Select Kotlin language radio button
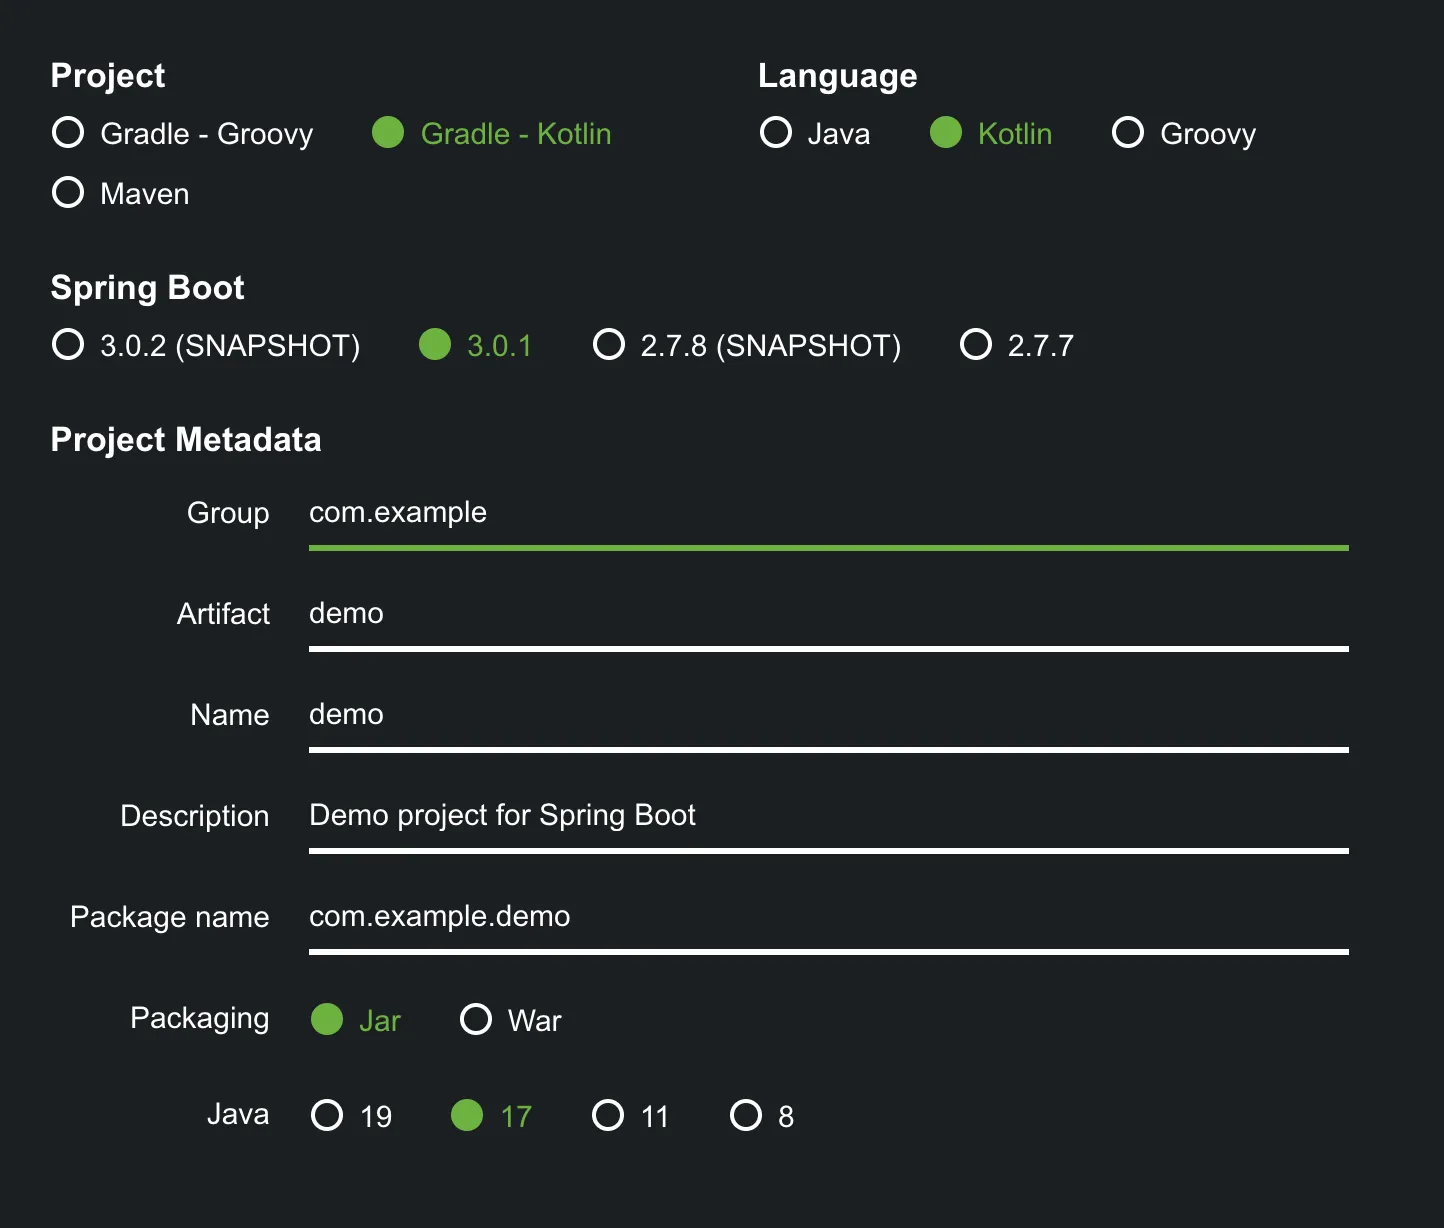 click(x=946, y=133)
